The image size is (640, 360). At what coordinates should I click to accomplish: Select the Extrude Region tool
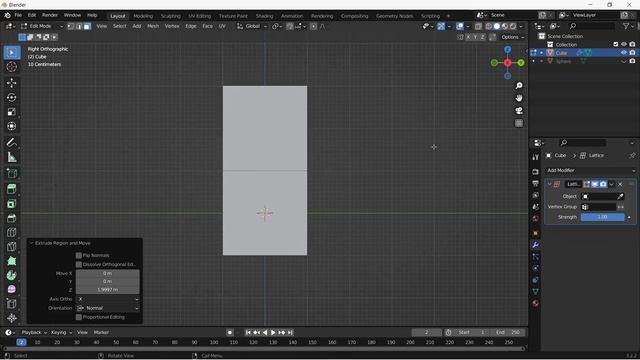click(x=11, y=189)
